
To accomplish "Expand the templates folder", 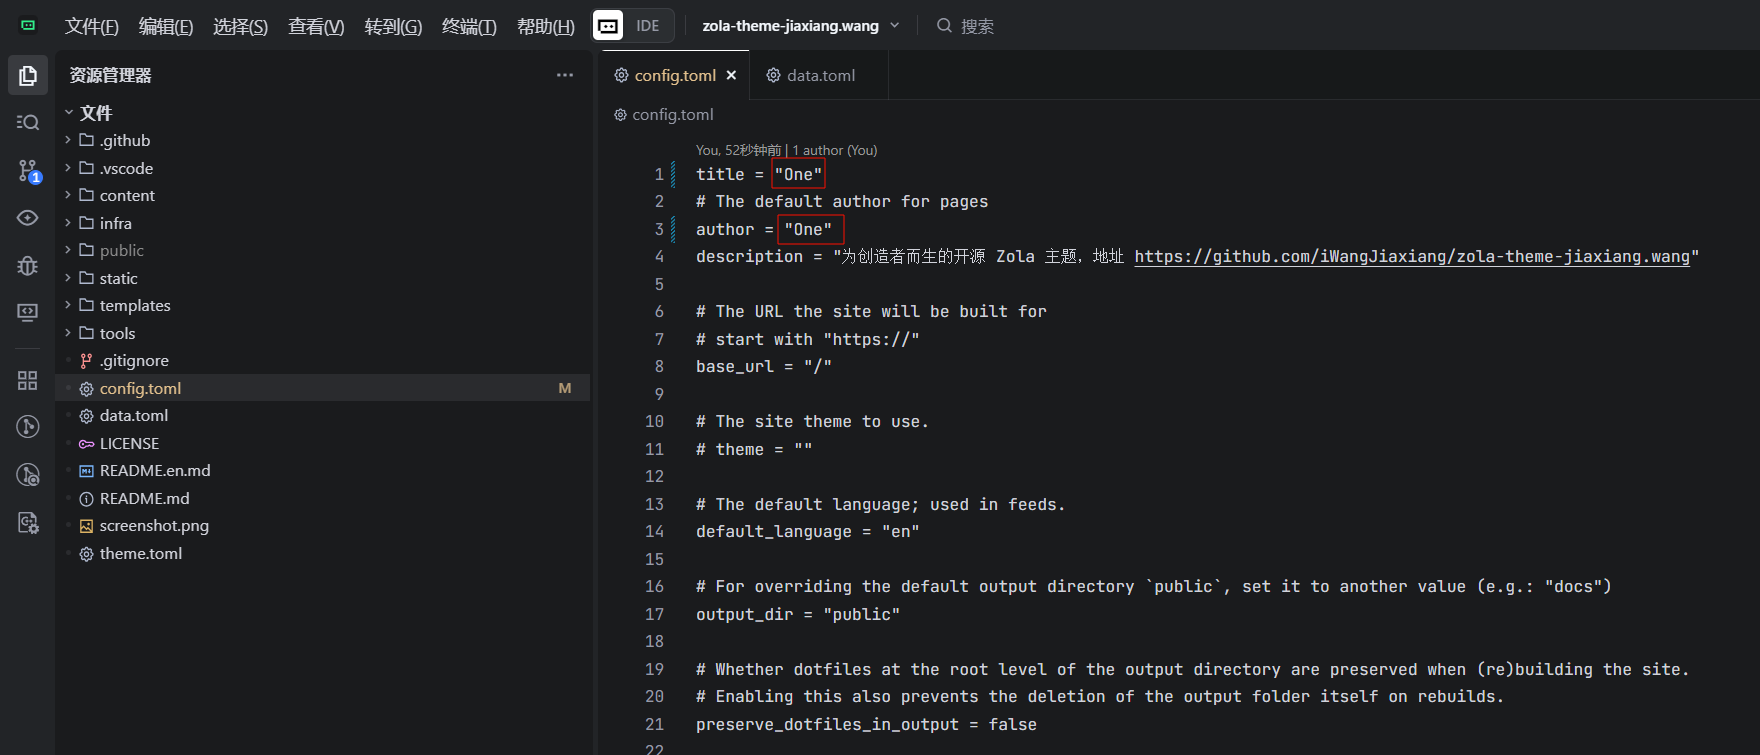I will pos(68,305).
